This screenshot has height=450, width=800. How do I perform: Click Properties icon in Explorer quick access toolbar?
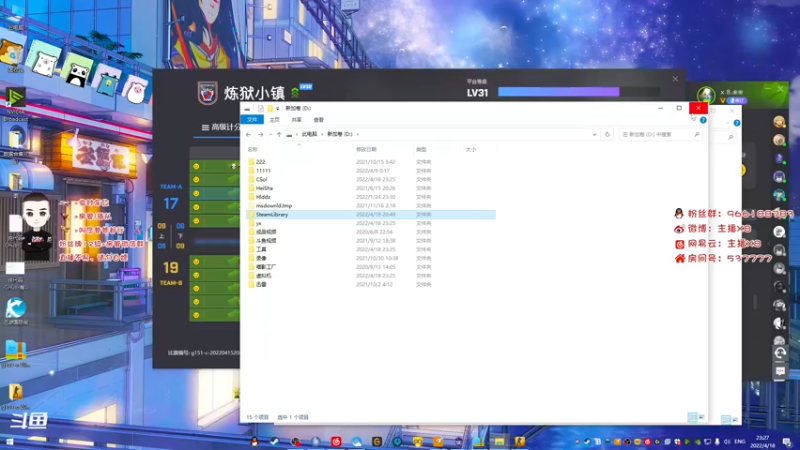(x=261, y=108)
